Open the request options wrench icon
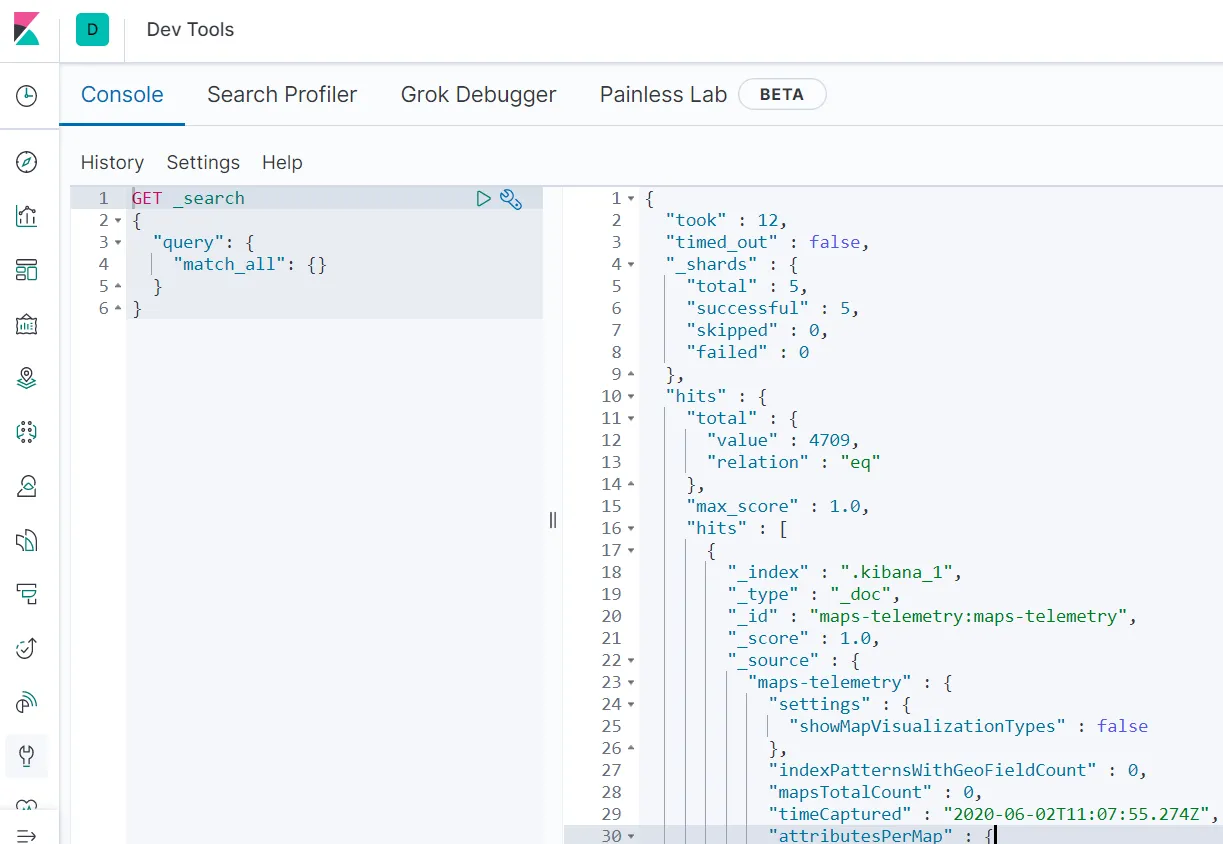The width and height of the screenshot is (1223, 844). click(x=511, y=199)
